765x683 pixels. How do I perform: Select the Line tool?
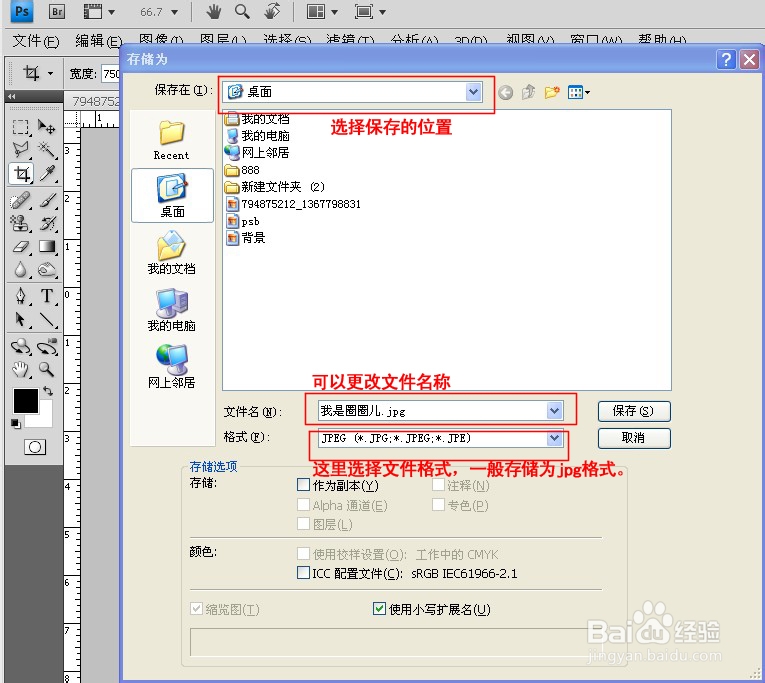(x=47, y=320)
